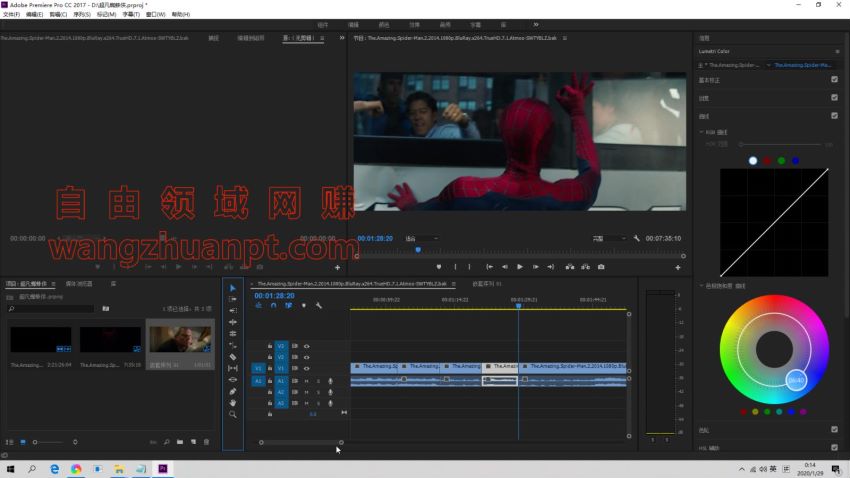Screen dimensions: 850x478
Task: Select the Zoom magnifier tool
Action: pyautogui.click(x=233, y=414)
